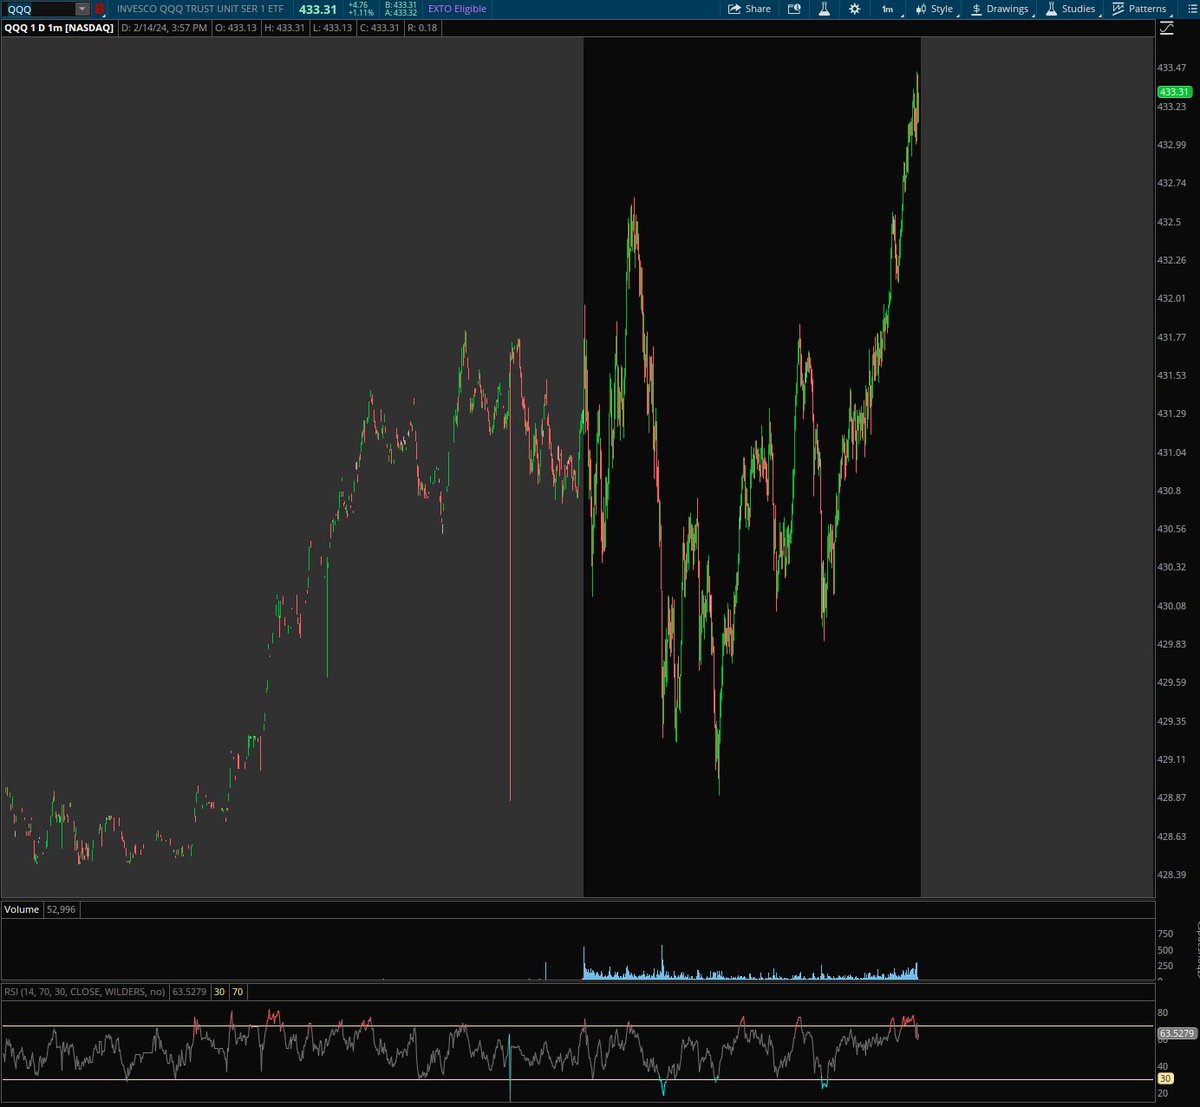Click the QQQ 1 D 1m [NASDAQ] chart label
This screenshot has width=1200, height=1107.
pos(60,28)
